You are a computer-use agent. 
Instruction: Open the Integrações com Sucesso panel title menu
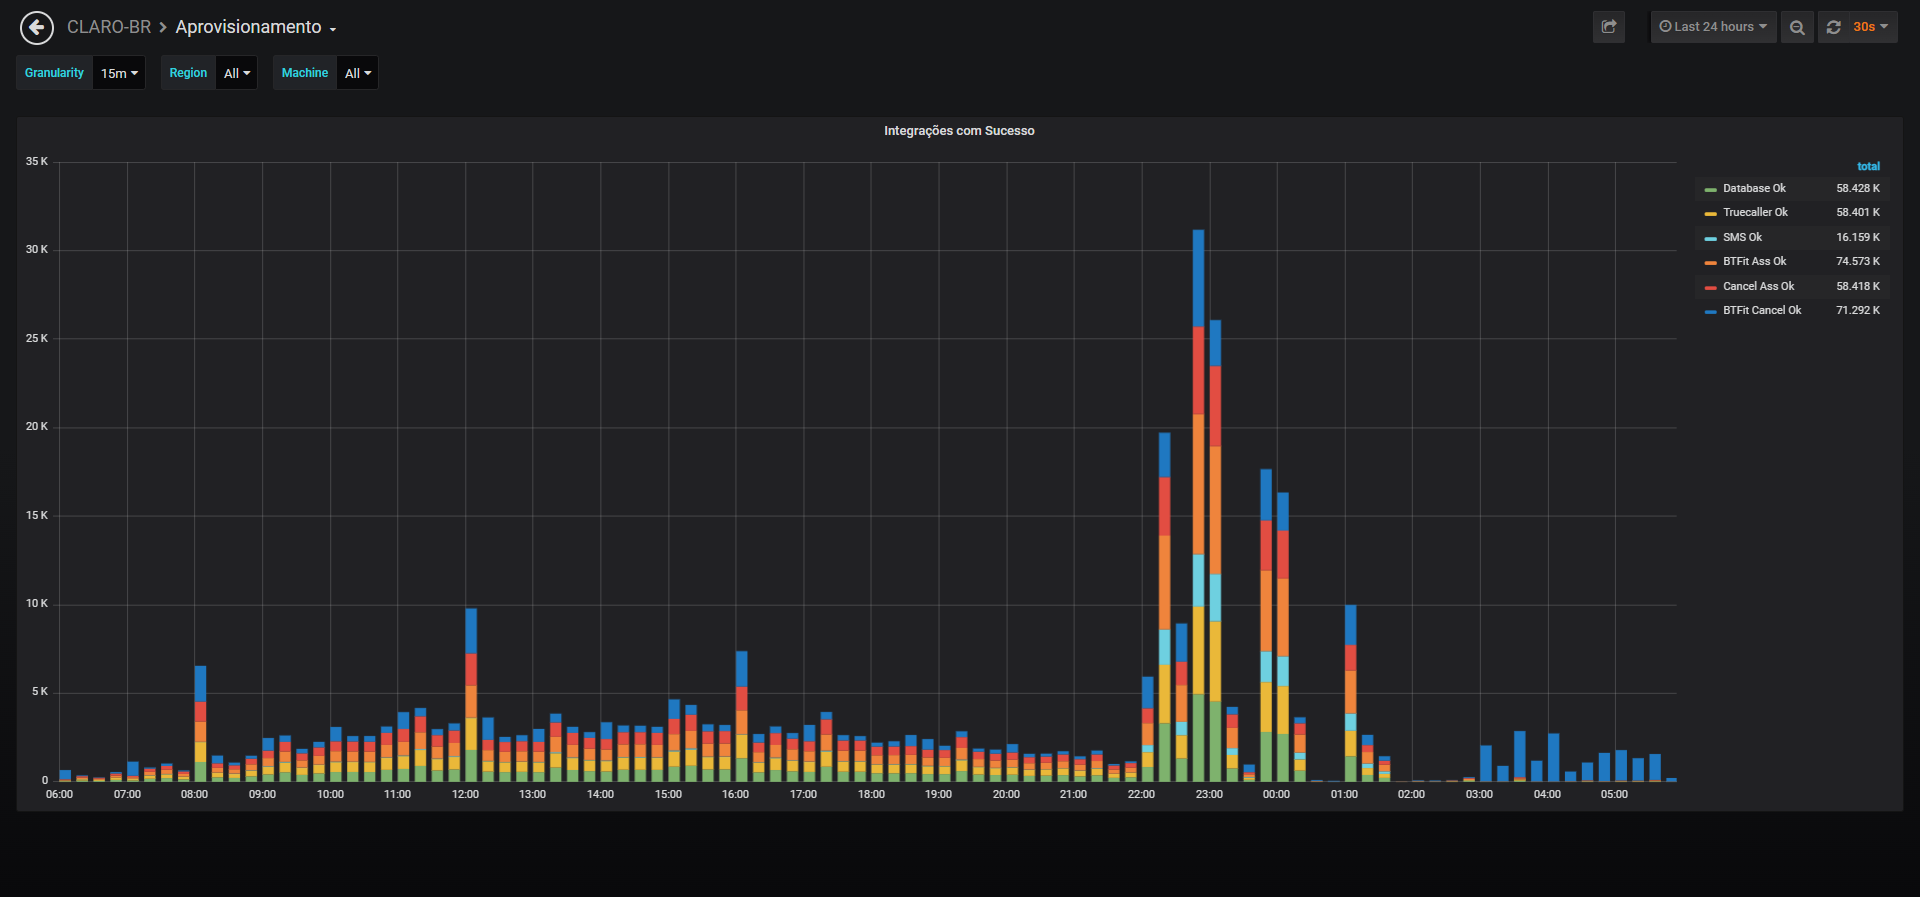(959, 131)
